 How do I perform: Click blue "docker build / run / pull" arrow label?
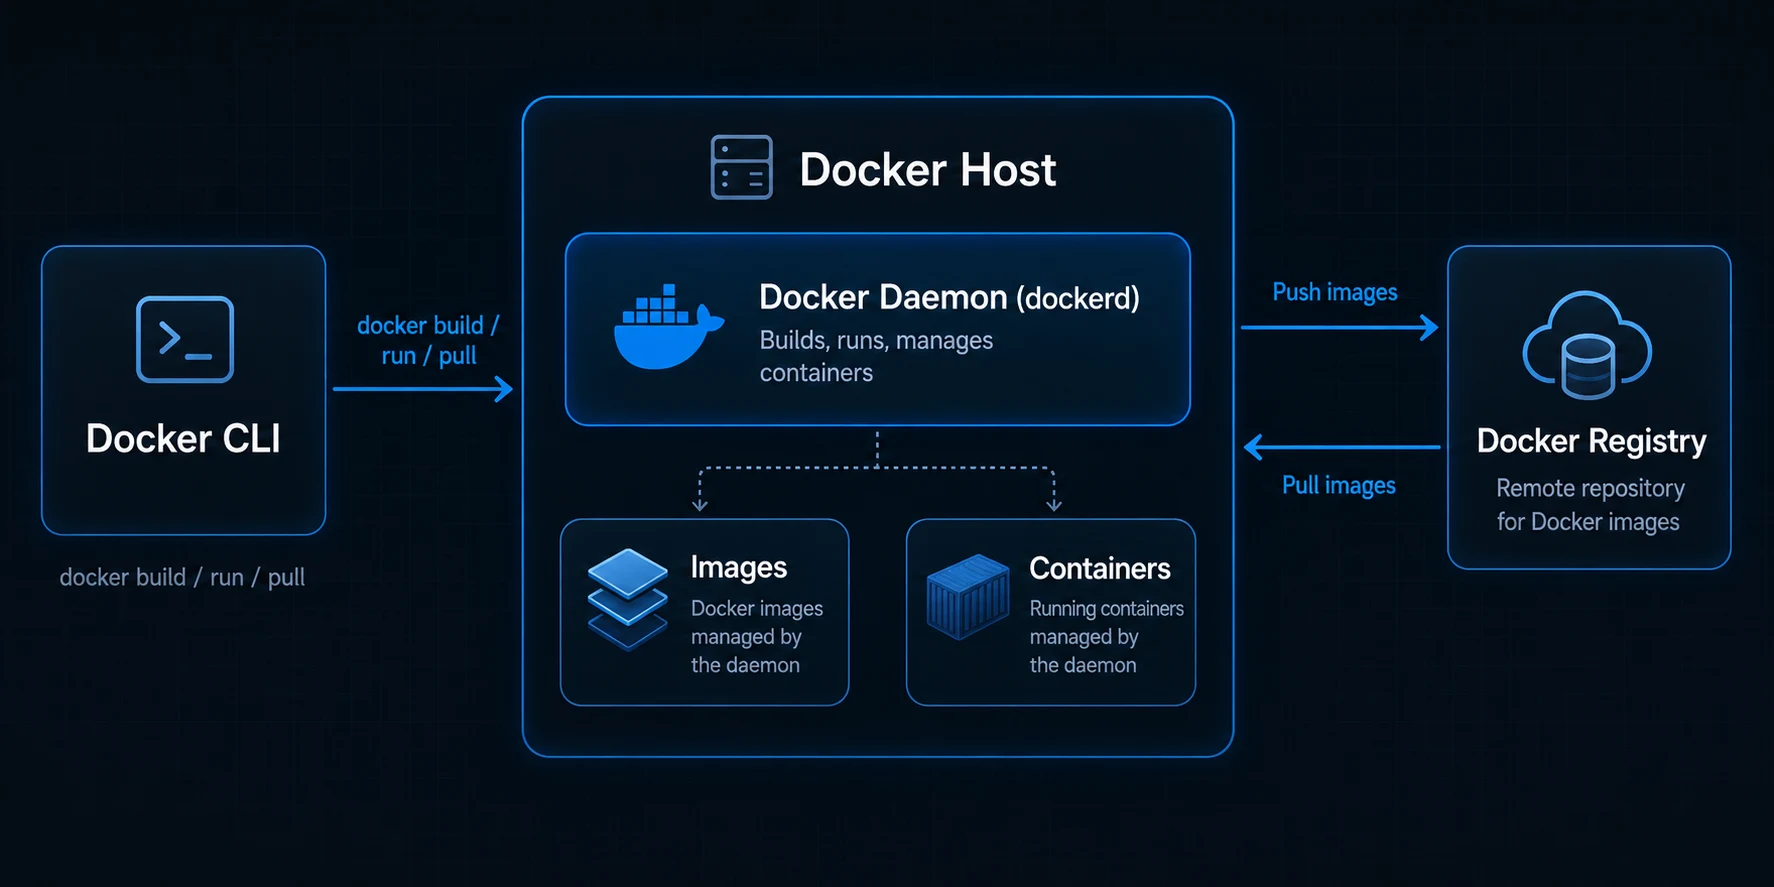point(428,340)
